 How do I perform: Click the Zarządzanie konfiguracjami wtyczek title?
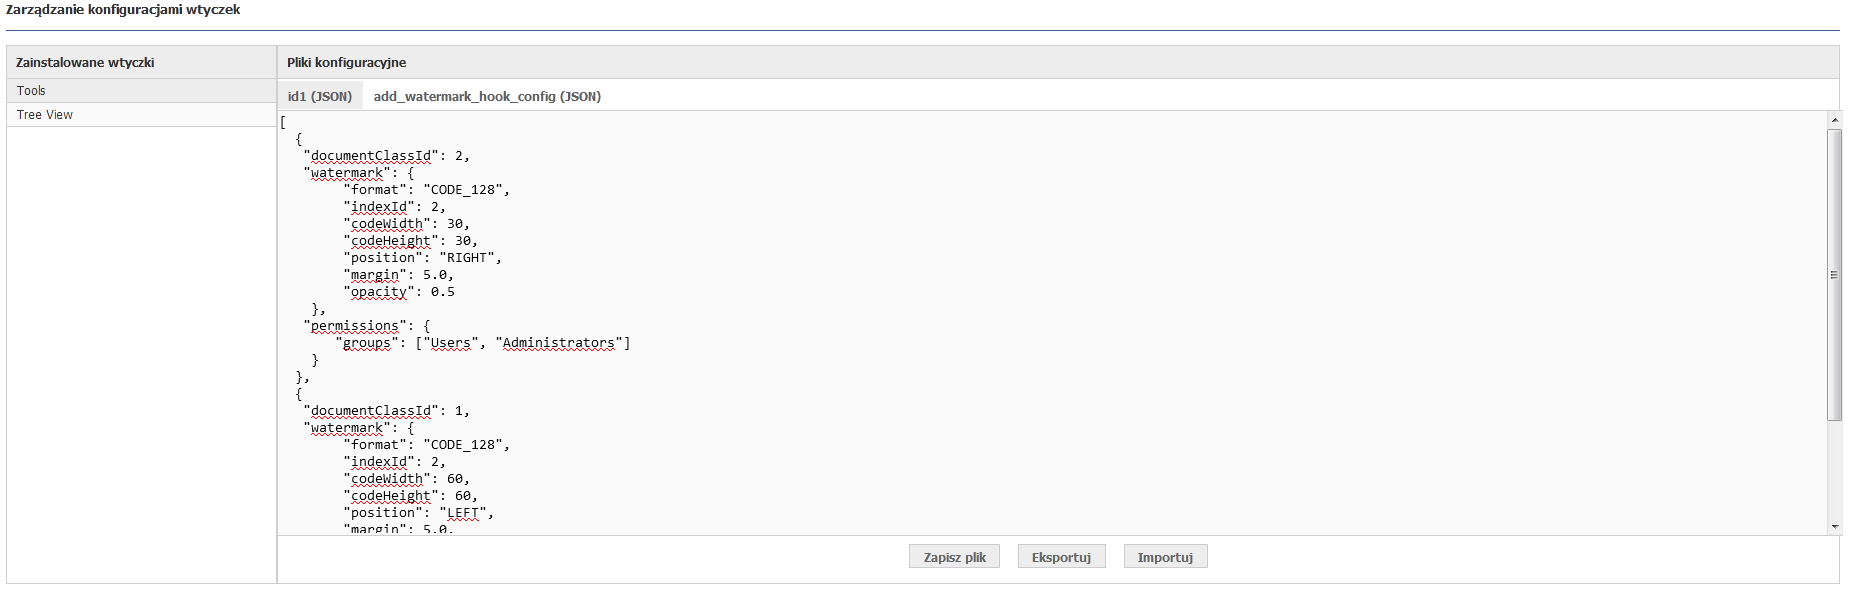point(123,10)
